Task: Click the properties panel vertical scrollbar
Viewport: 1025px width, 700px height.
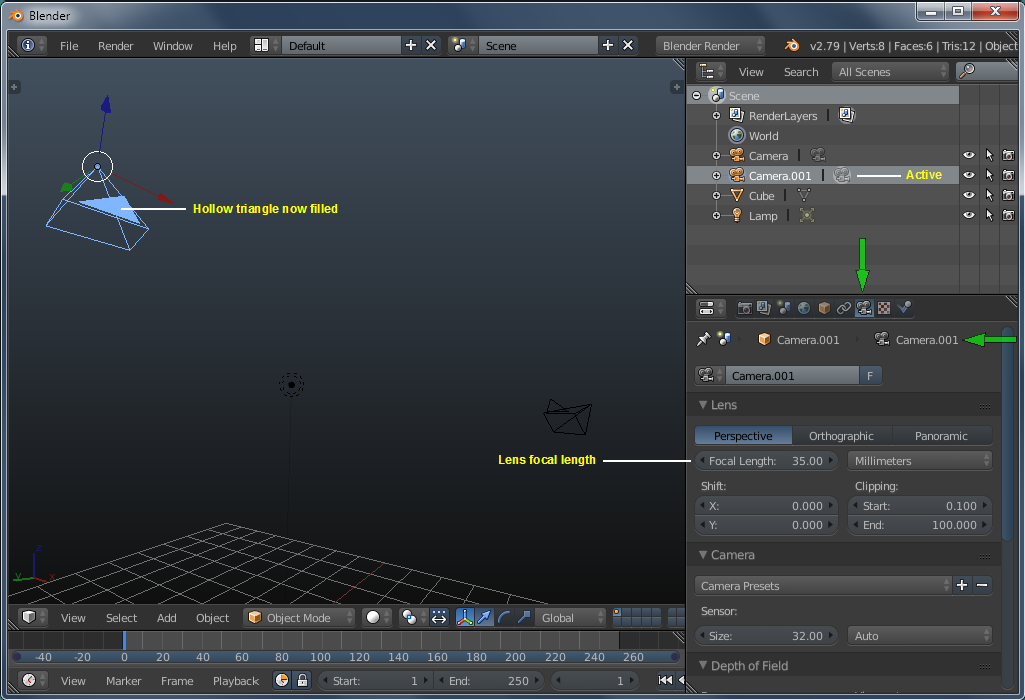Action: (1007, 433)
